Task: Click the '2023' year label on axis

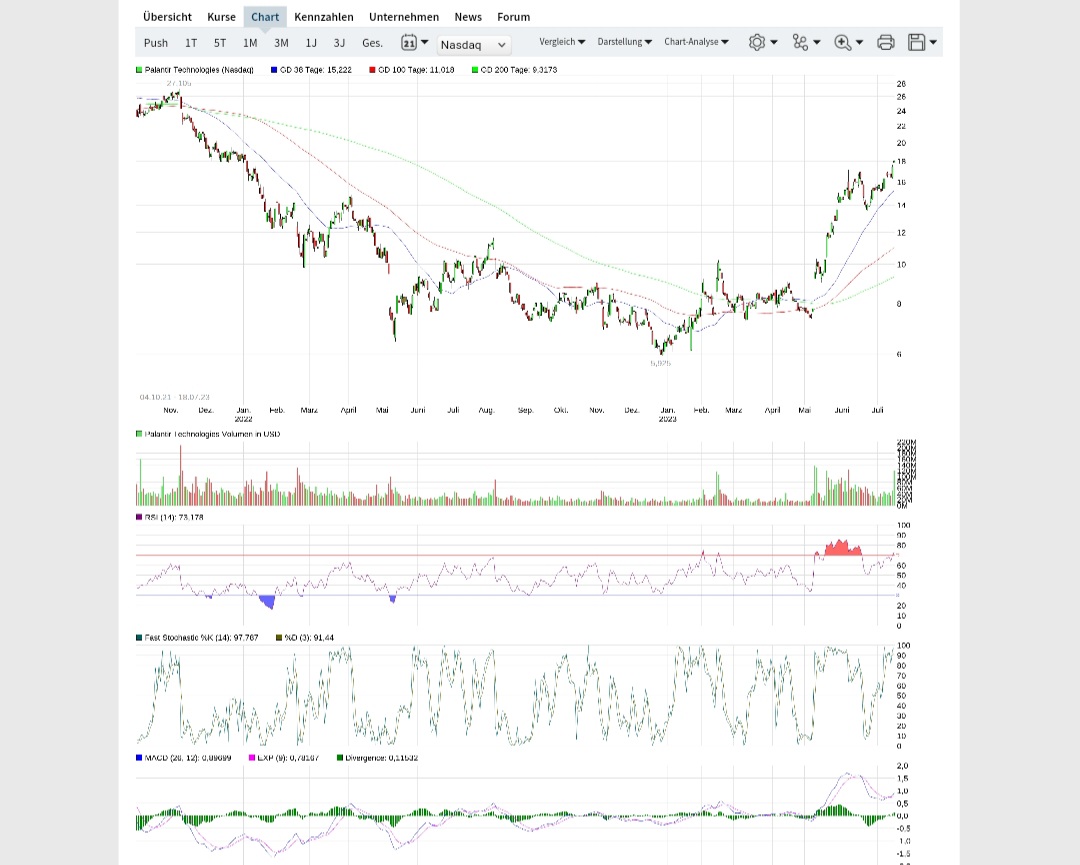Action: 667,419
